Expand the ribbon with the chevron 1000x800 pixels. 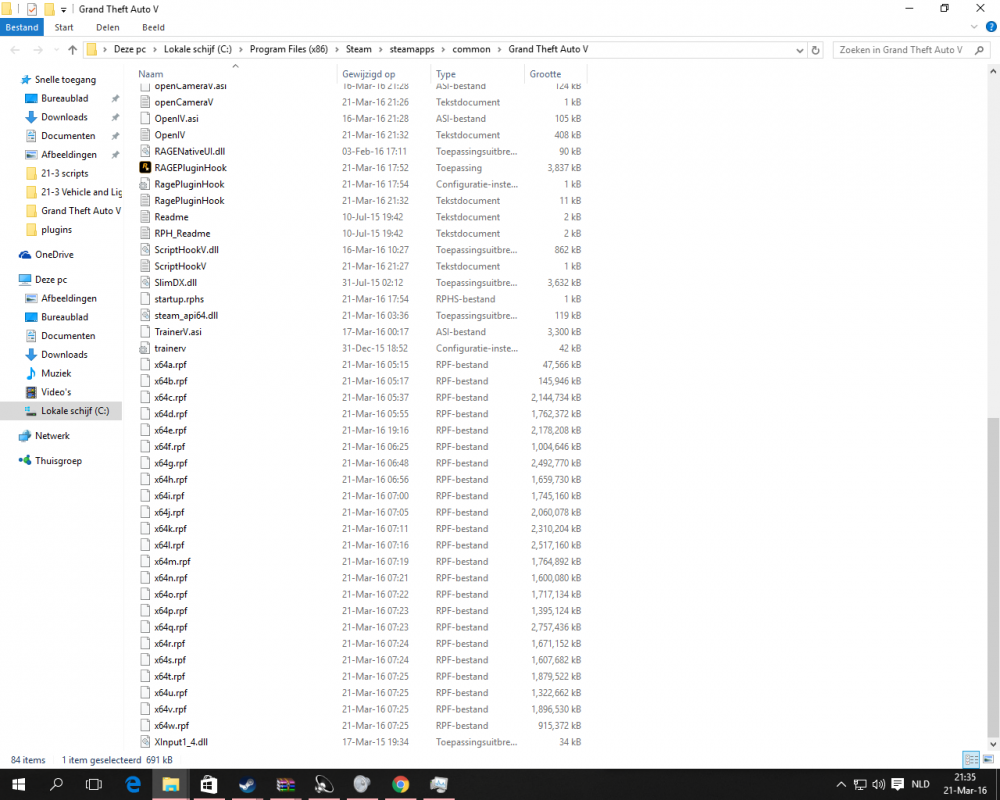point(974,27)
